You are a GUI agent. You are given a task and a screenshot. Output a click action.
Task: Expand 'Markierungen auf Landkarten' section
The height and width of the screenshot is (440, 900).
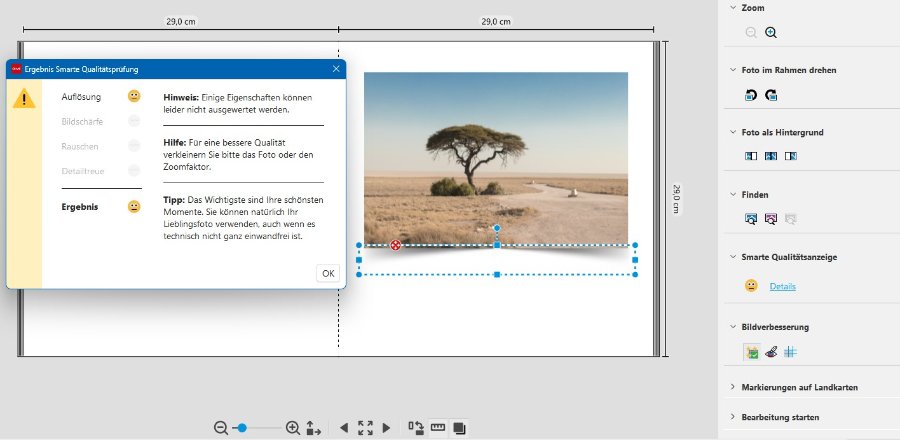pyautogui.click(x=800, y=387)
